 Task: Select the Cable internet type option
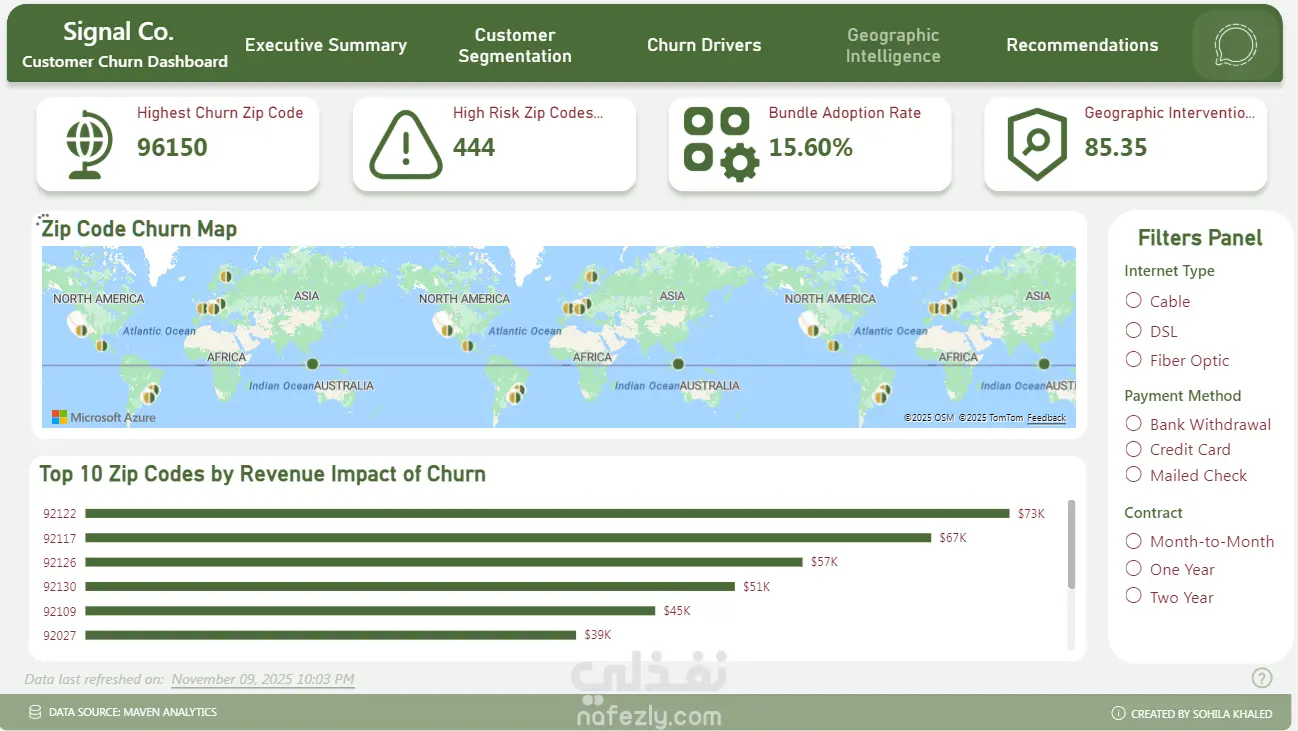1134,301
